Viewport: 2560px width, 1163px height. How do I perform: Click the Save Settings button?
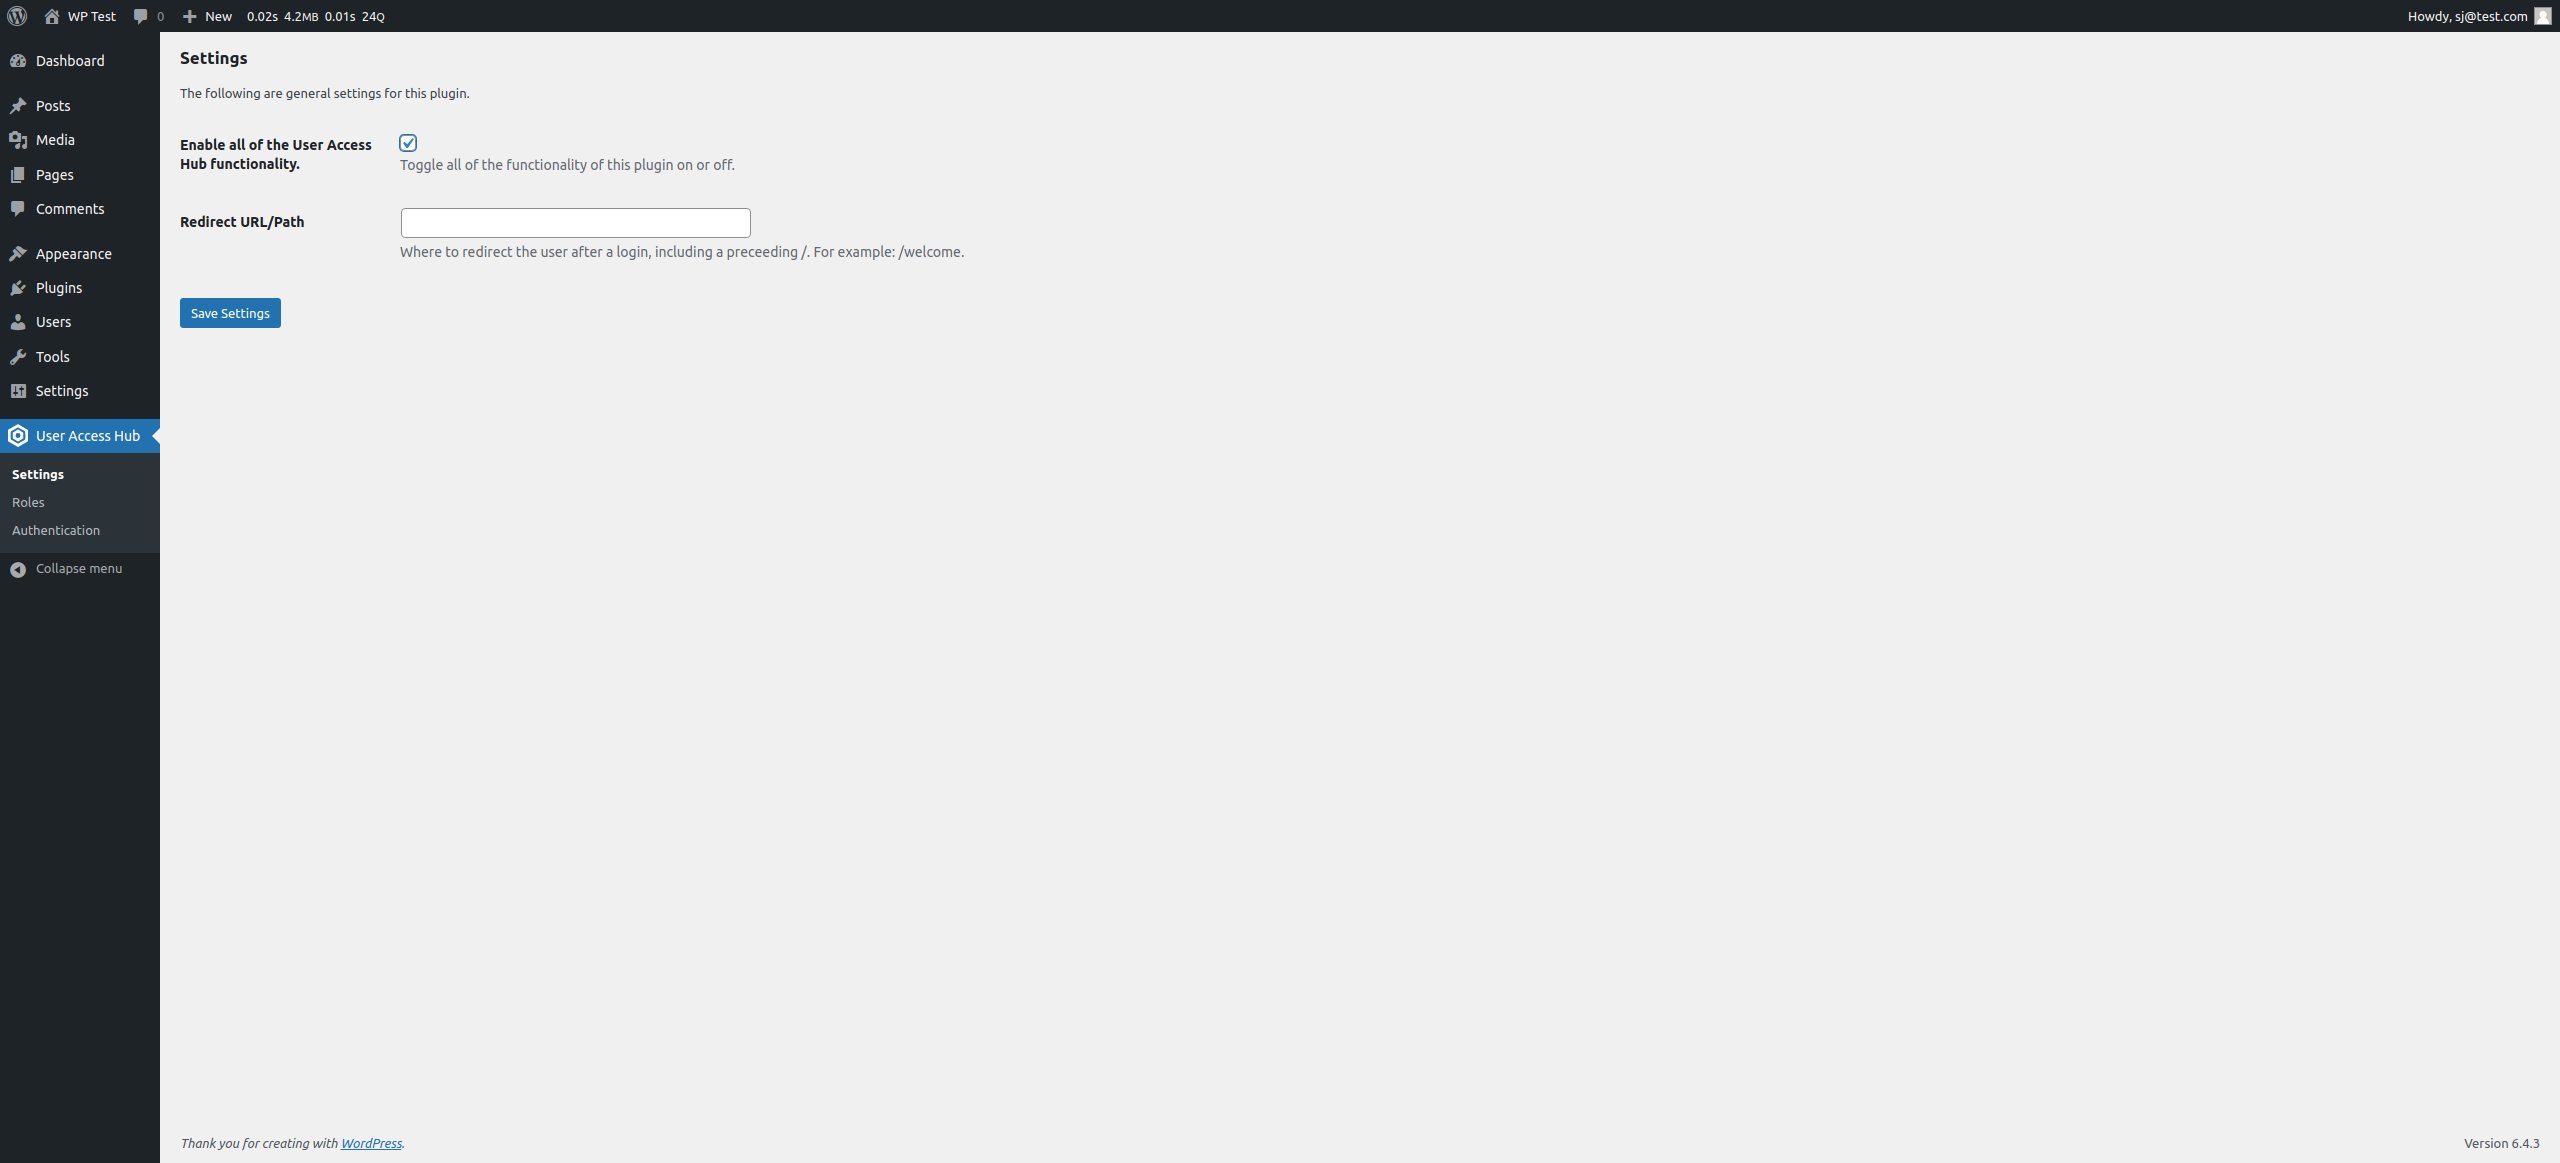click(x=230, y=312)
